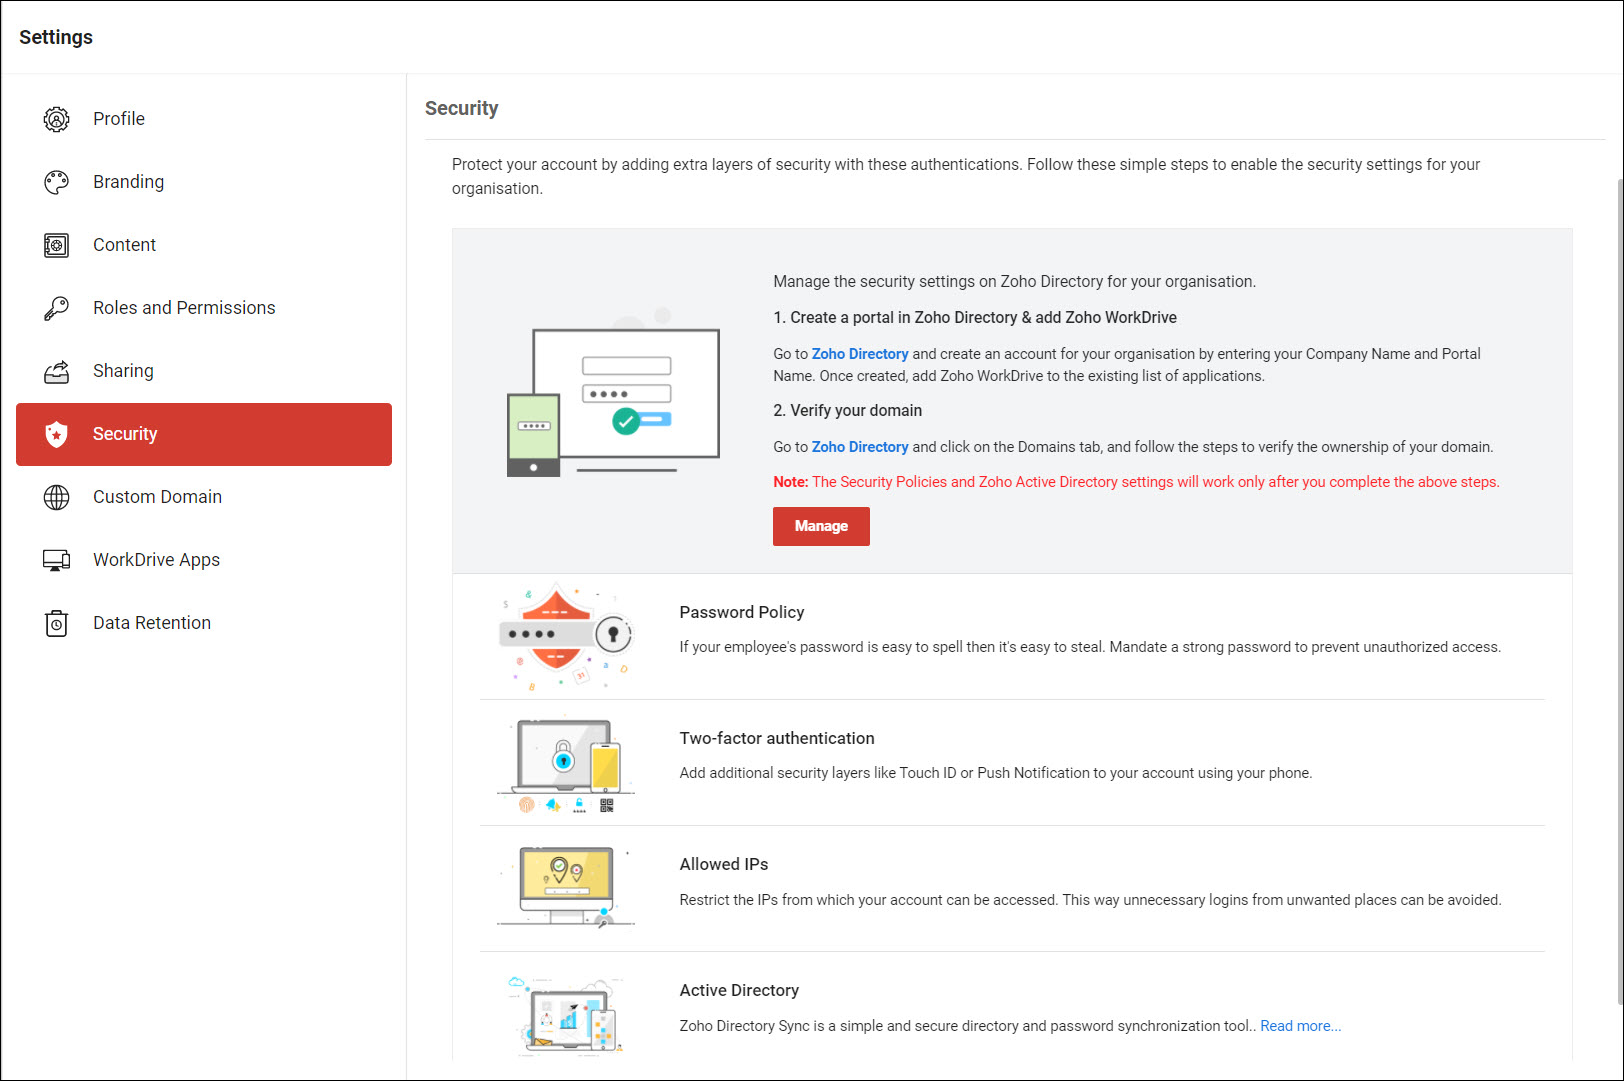
Task: Click the Two-factor authentication description text
Action: tap(996, 773)
